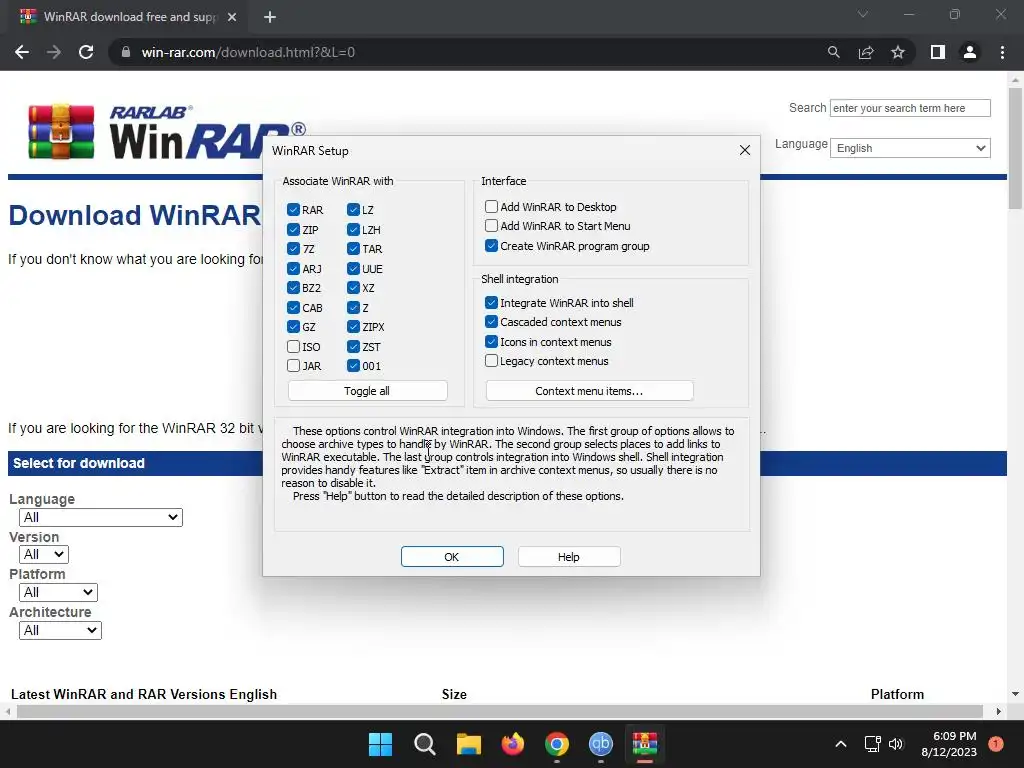Viewport: 1024px width, 768px height.
Task: Click the browser address bar URL
Action: click(248, 52)
